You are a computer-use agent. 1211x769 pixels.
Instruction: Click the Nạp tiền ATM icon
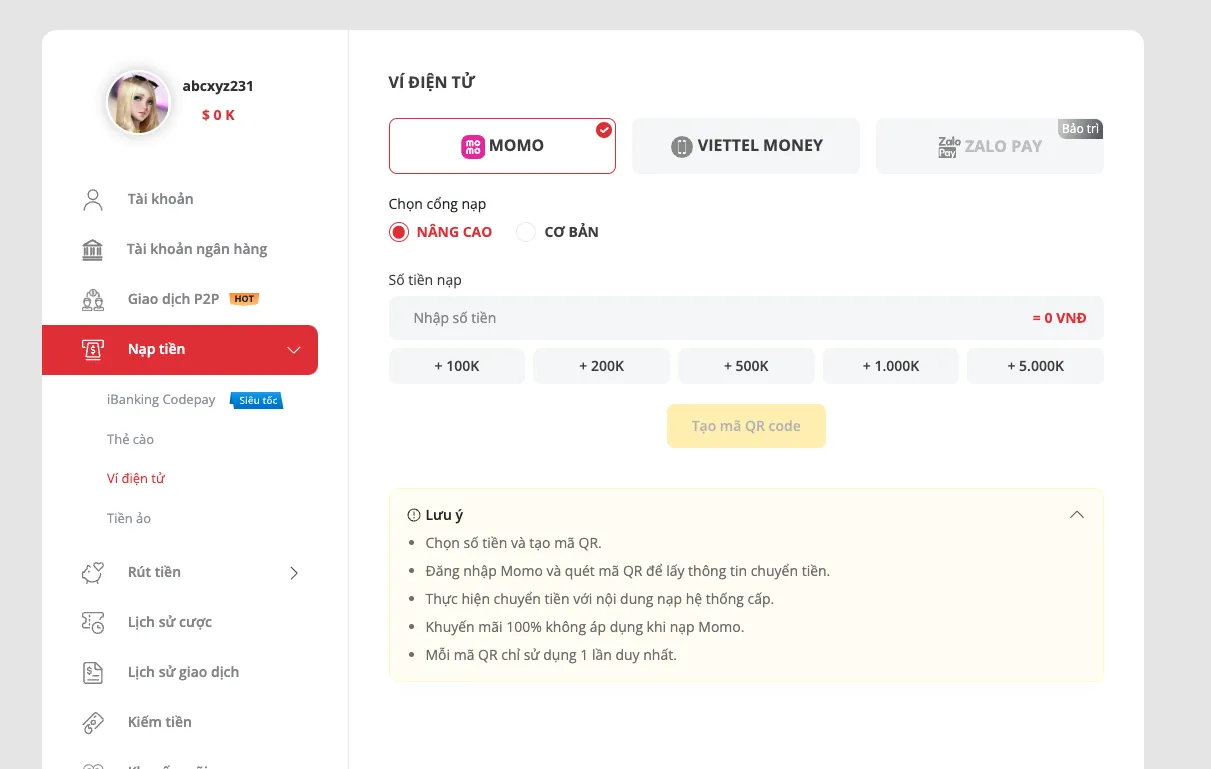tap(93, 349)
